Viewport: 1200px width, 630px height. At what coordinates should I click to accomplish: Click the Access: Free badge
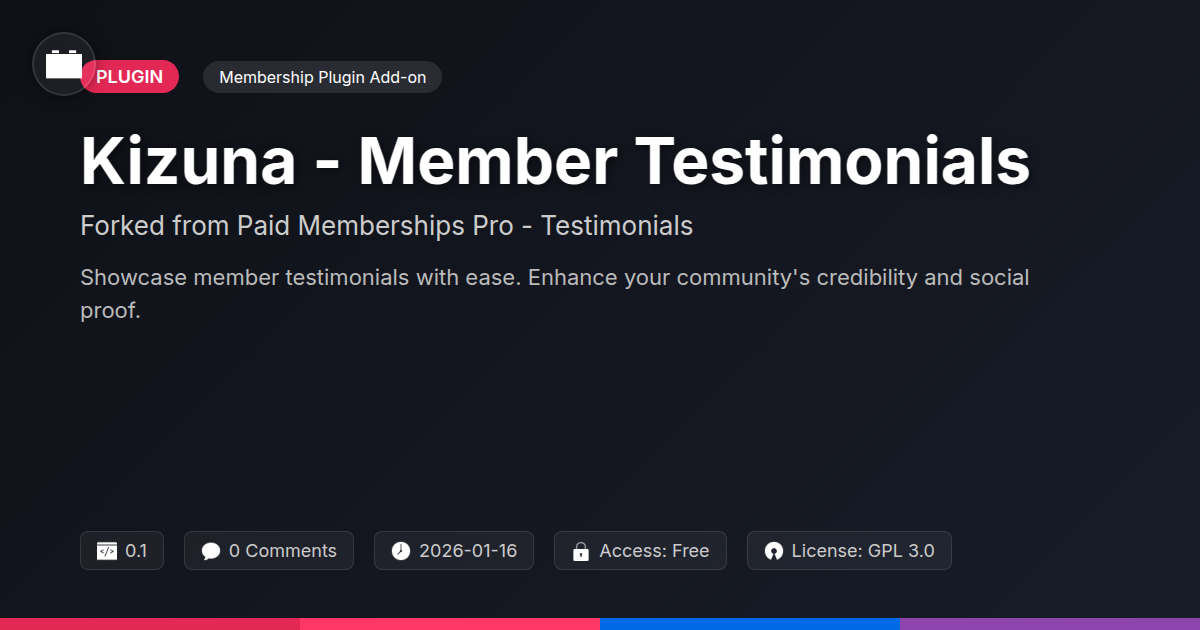click(640, 551)
